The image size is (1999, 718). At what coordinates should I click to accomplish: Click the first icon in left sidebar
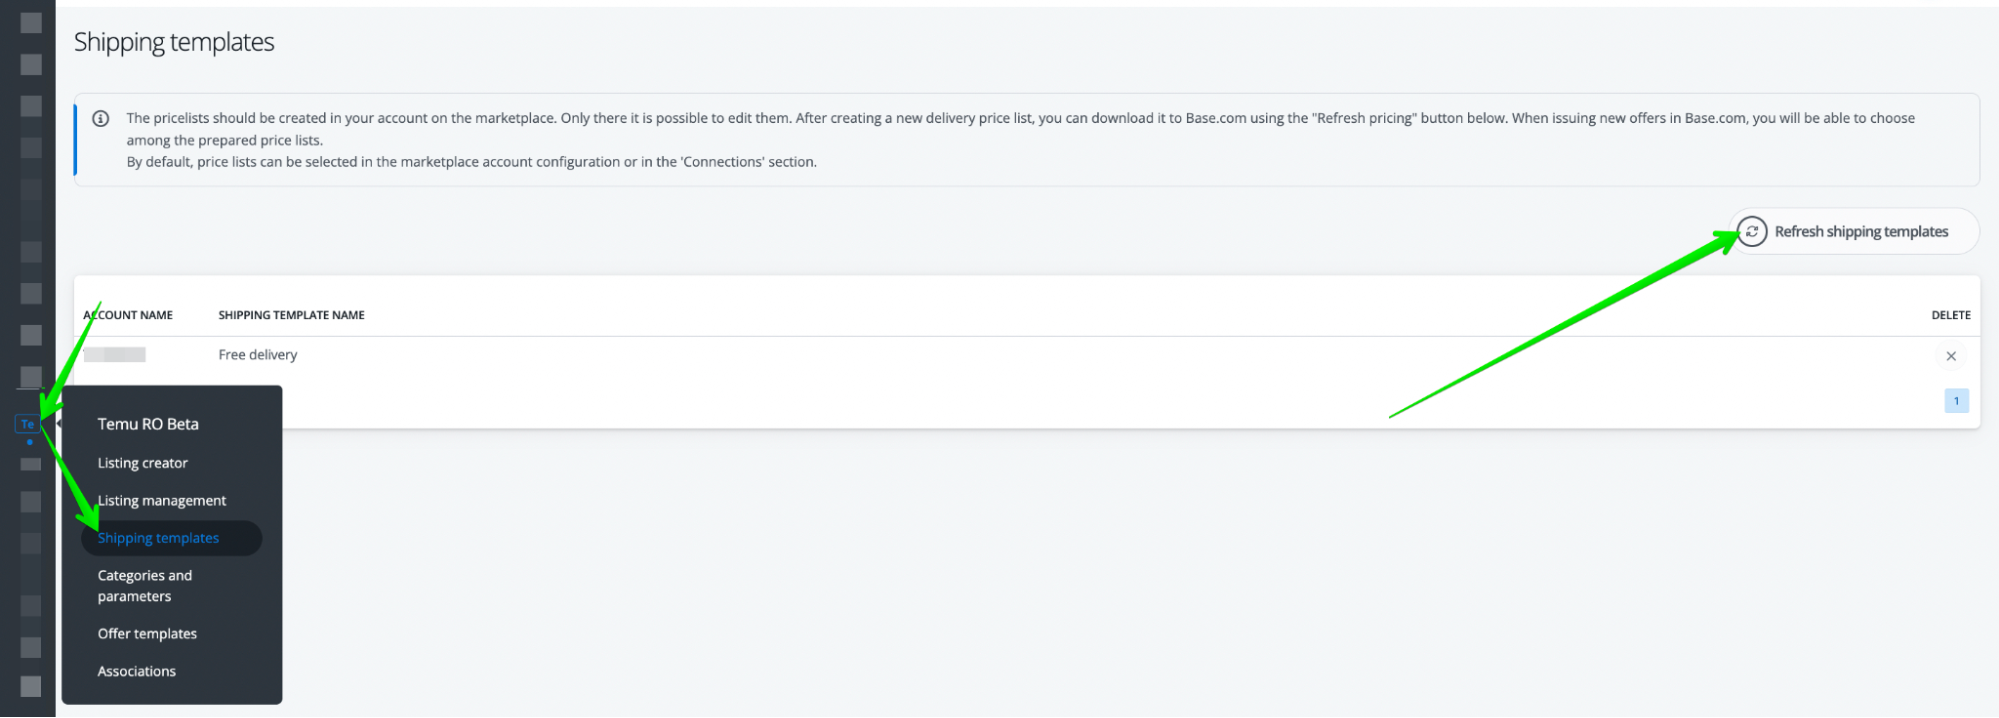31,23
